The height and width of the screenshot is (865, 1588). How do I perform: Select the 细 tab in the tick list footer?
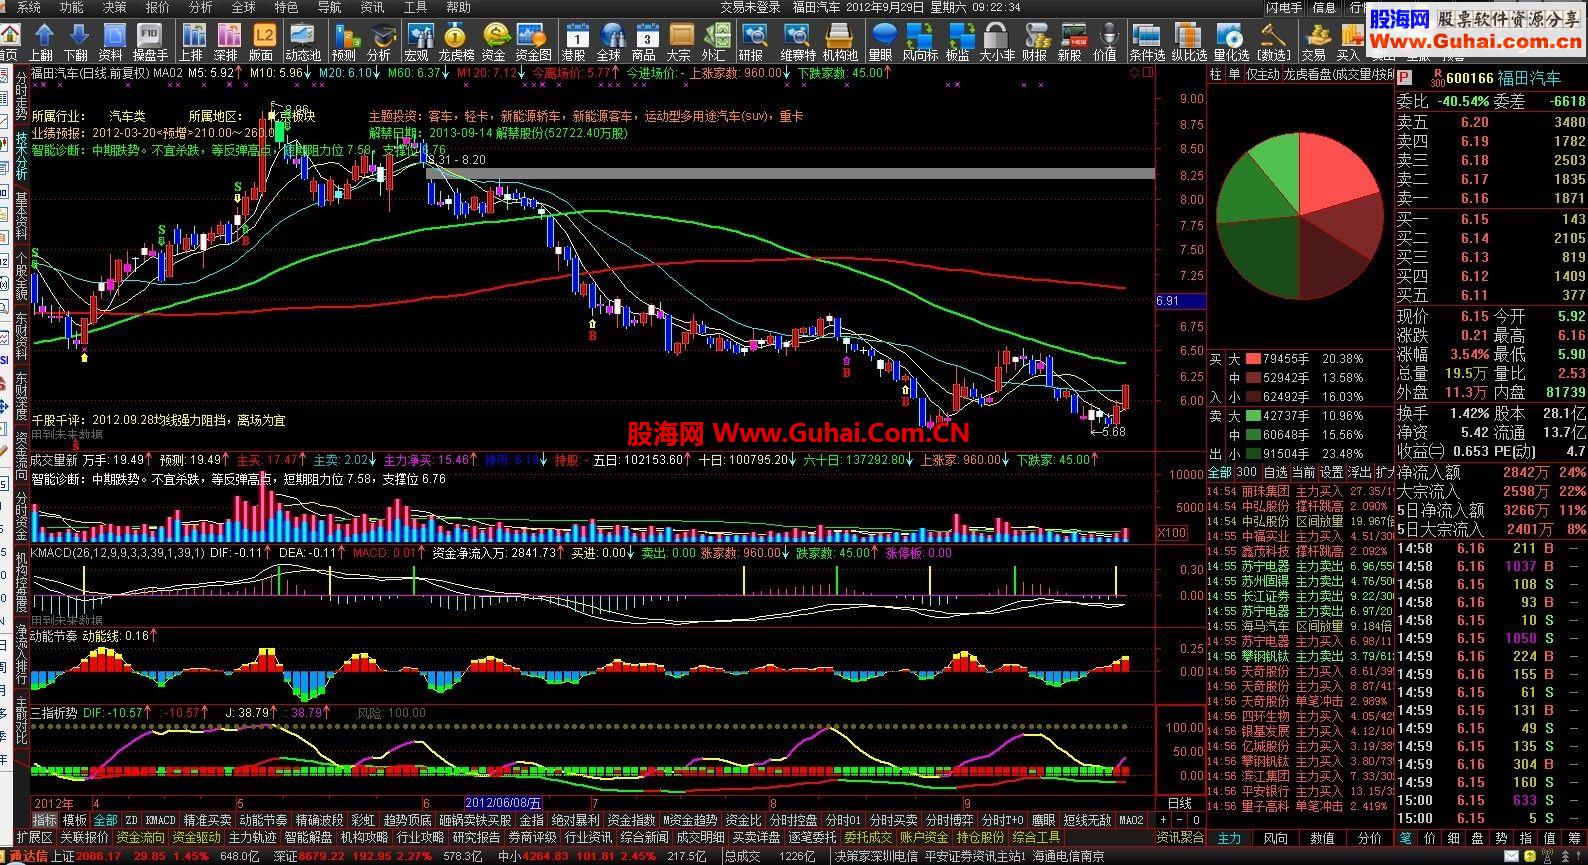coord(1453,838)
